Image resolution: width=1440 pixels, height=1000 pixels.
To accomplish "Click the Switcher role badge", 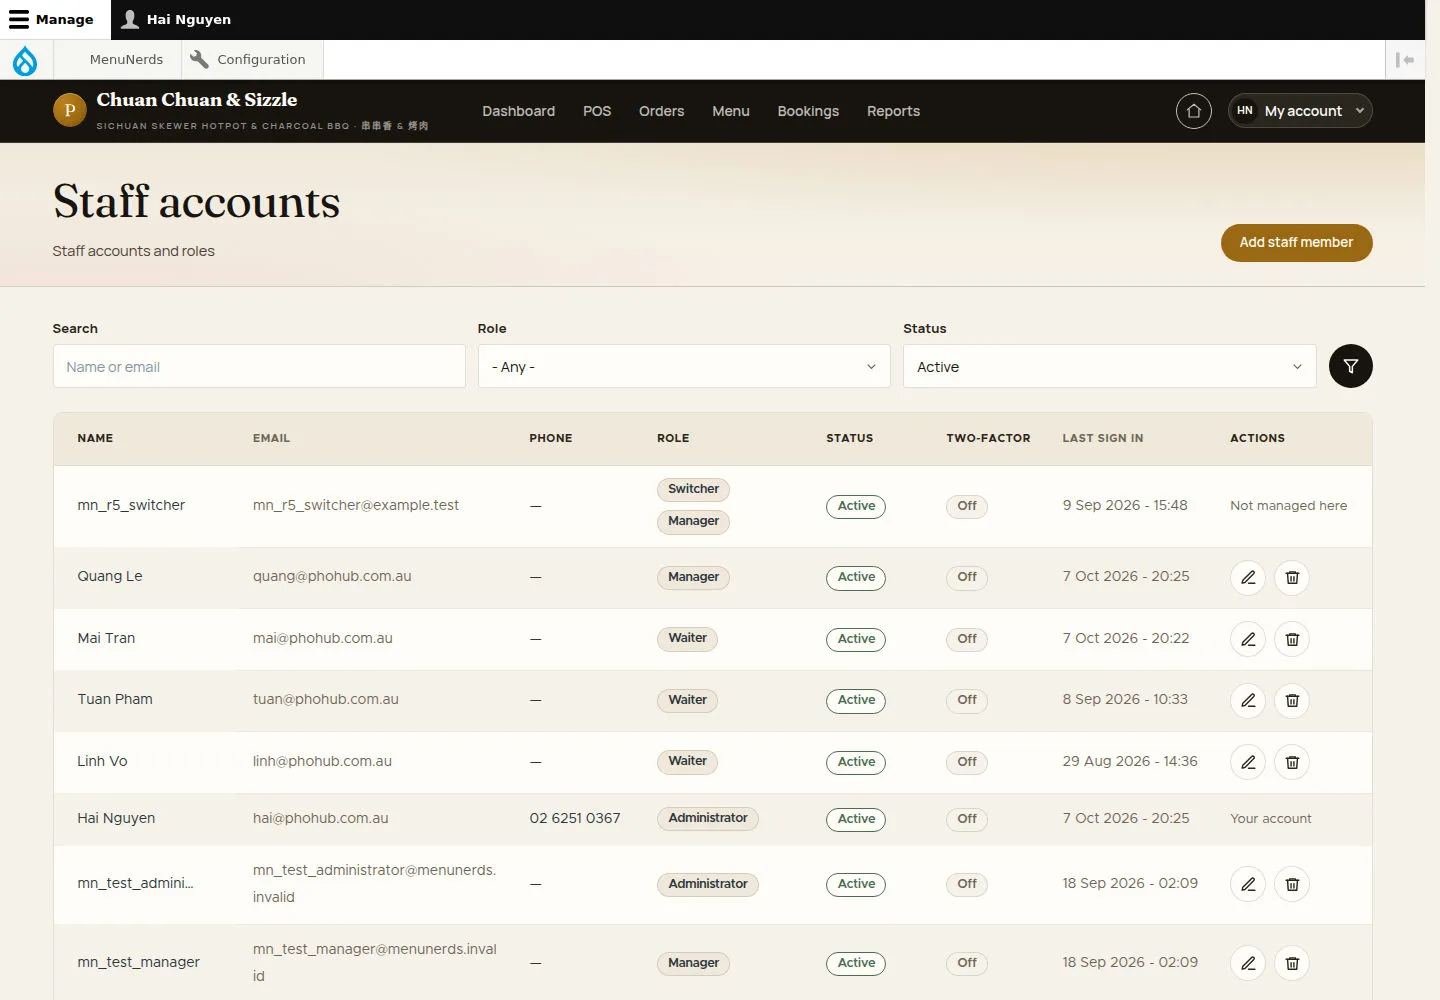I will click(693, 489).
